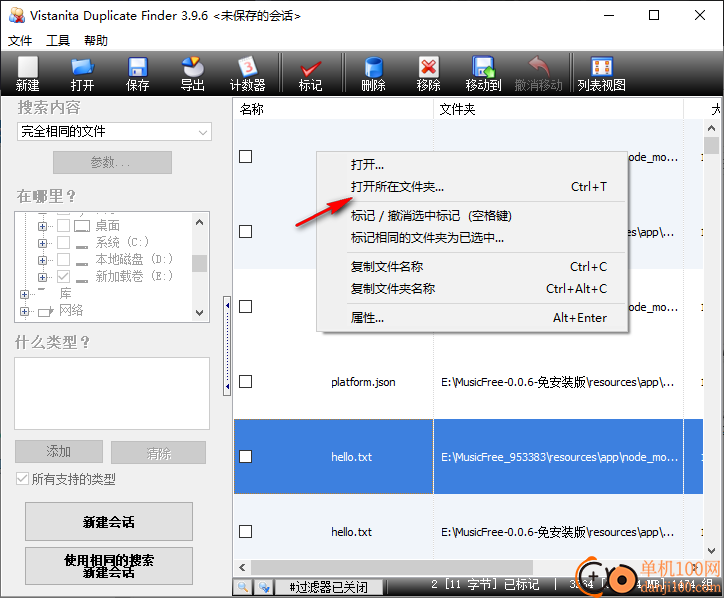The width and height of the screenshot is (724, 598).
Task: Click the 参数... button
Action: point(112,163)
